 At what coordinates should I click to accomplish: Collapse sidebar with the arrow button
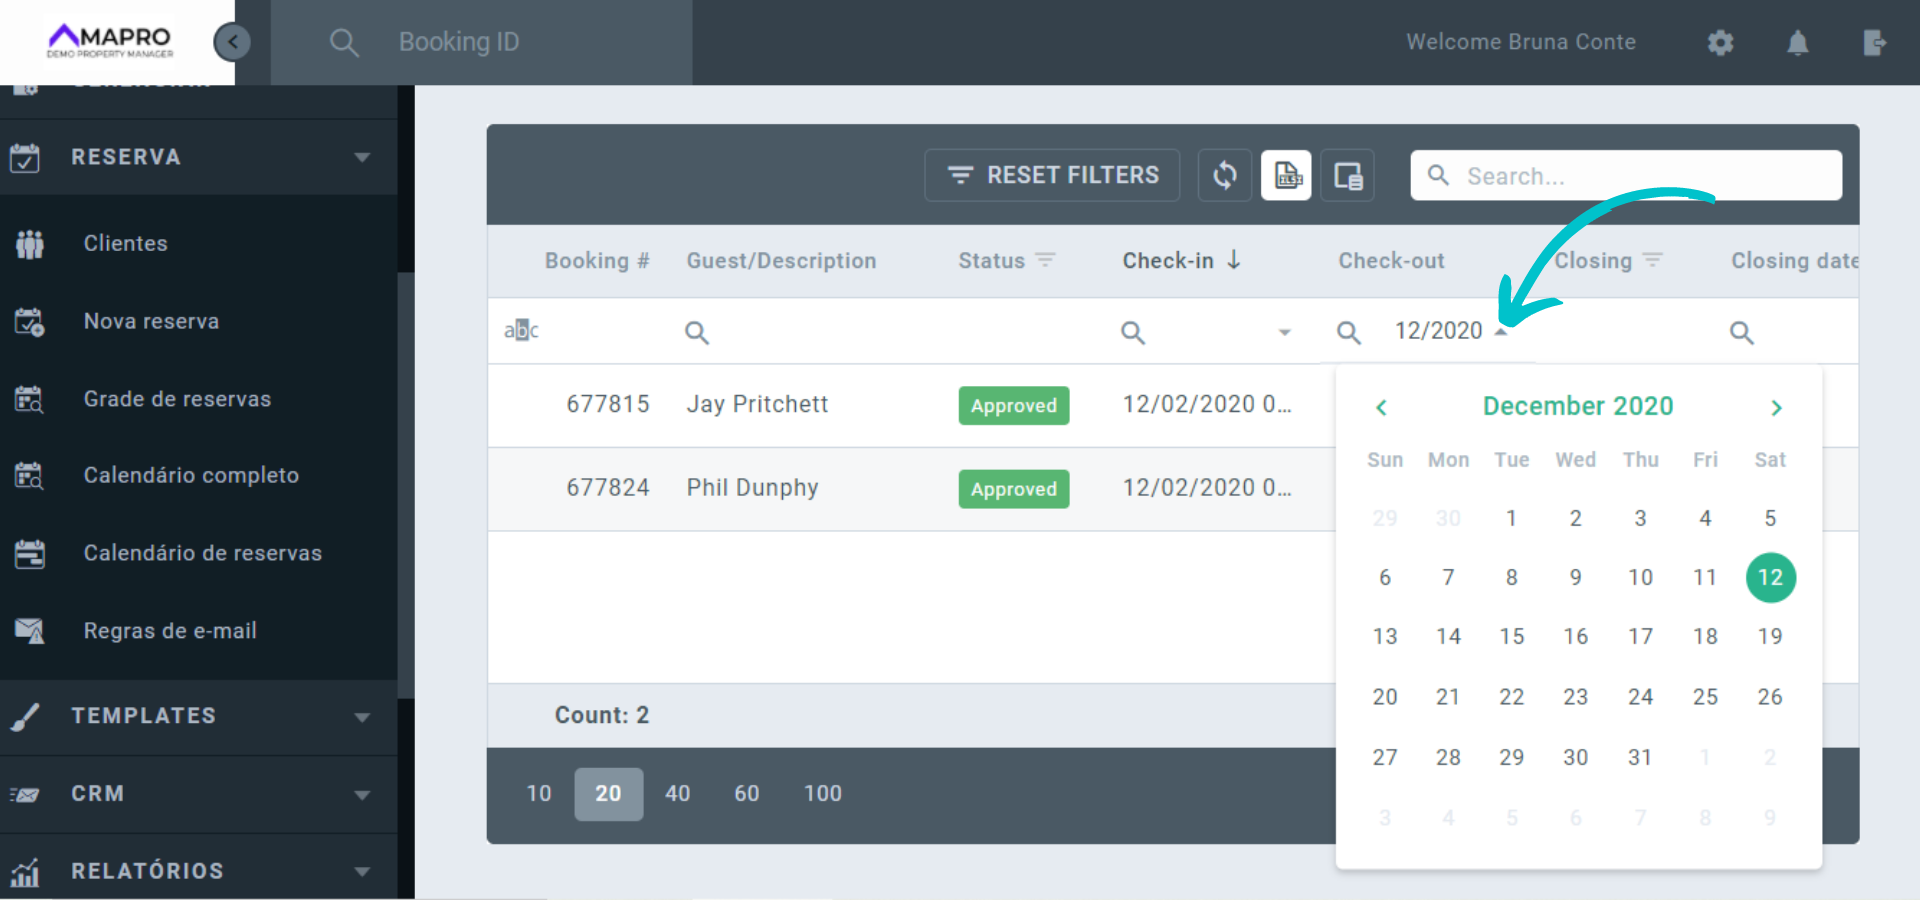[x=232, y=42]
